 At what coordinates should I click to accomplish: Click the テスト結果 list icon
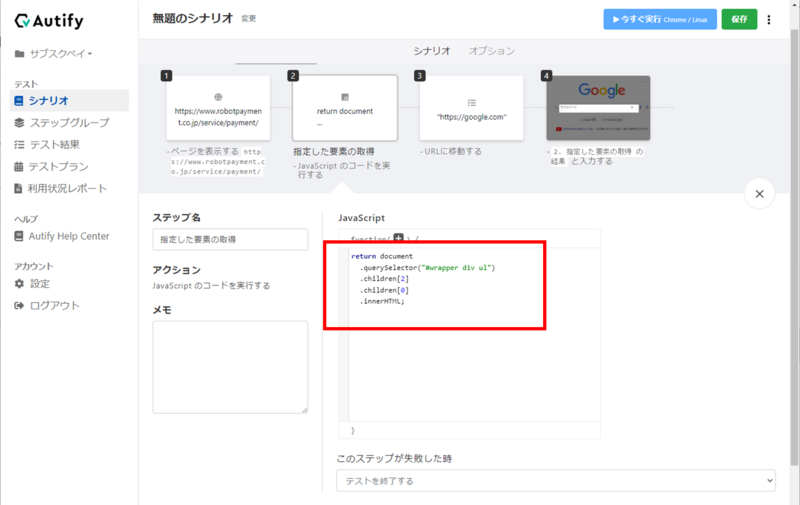(x=19, y=144)
